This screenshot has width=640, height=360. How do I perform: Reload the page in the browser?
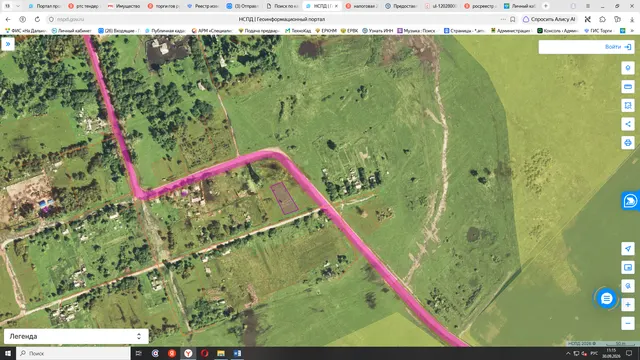point(37,19)
